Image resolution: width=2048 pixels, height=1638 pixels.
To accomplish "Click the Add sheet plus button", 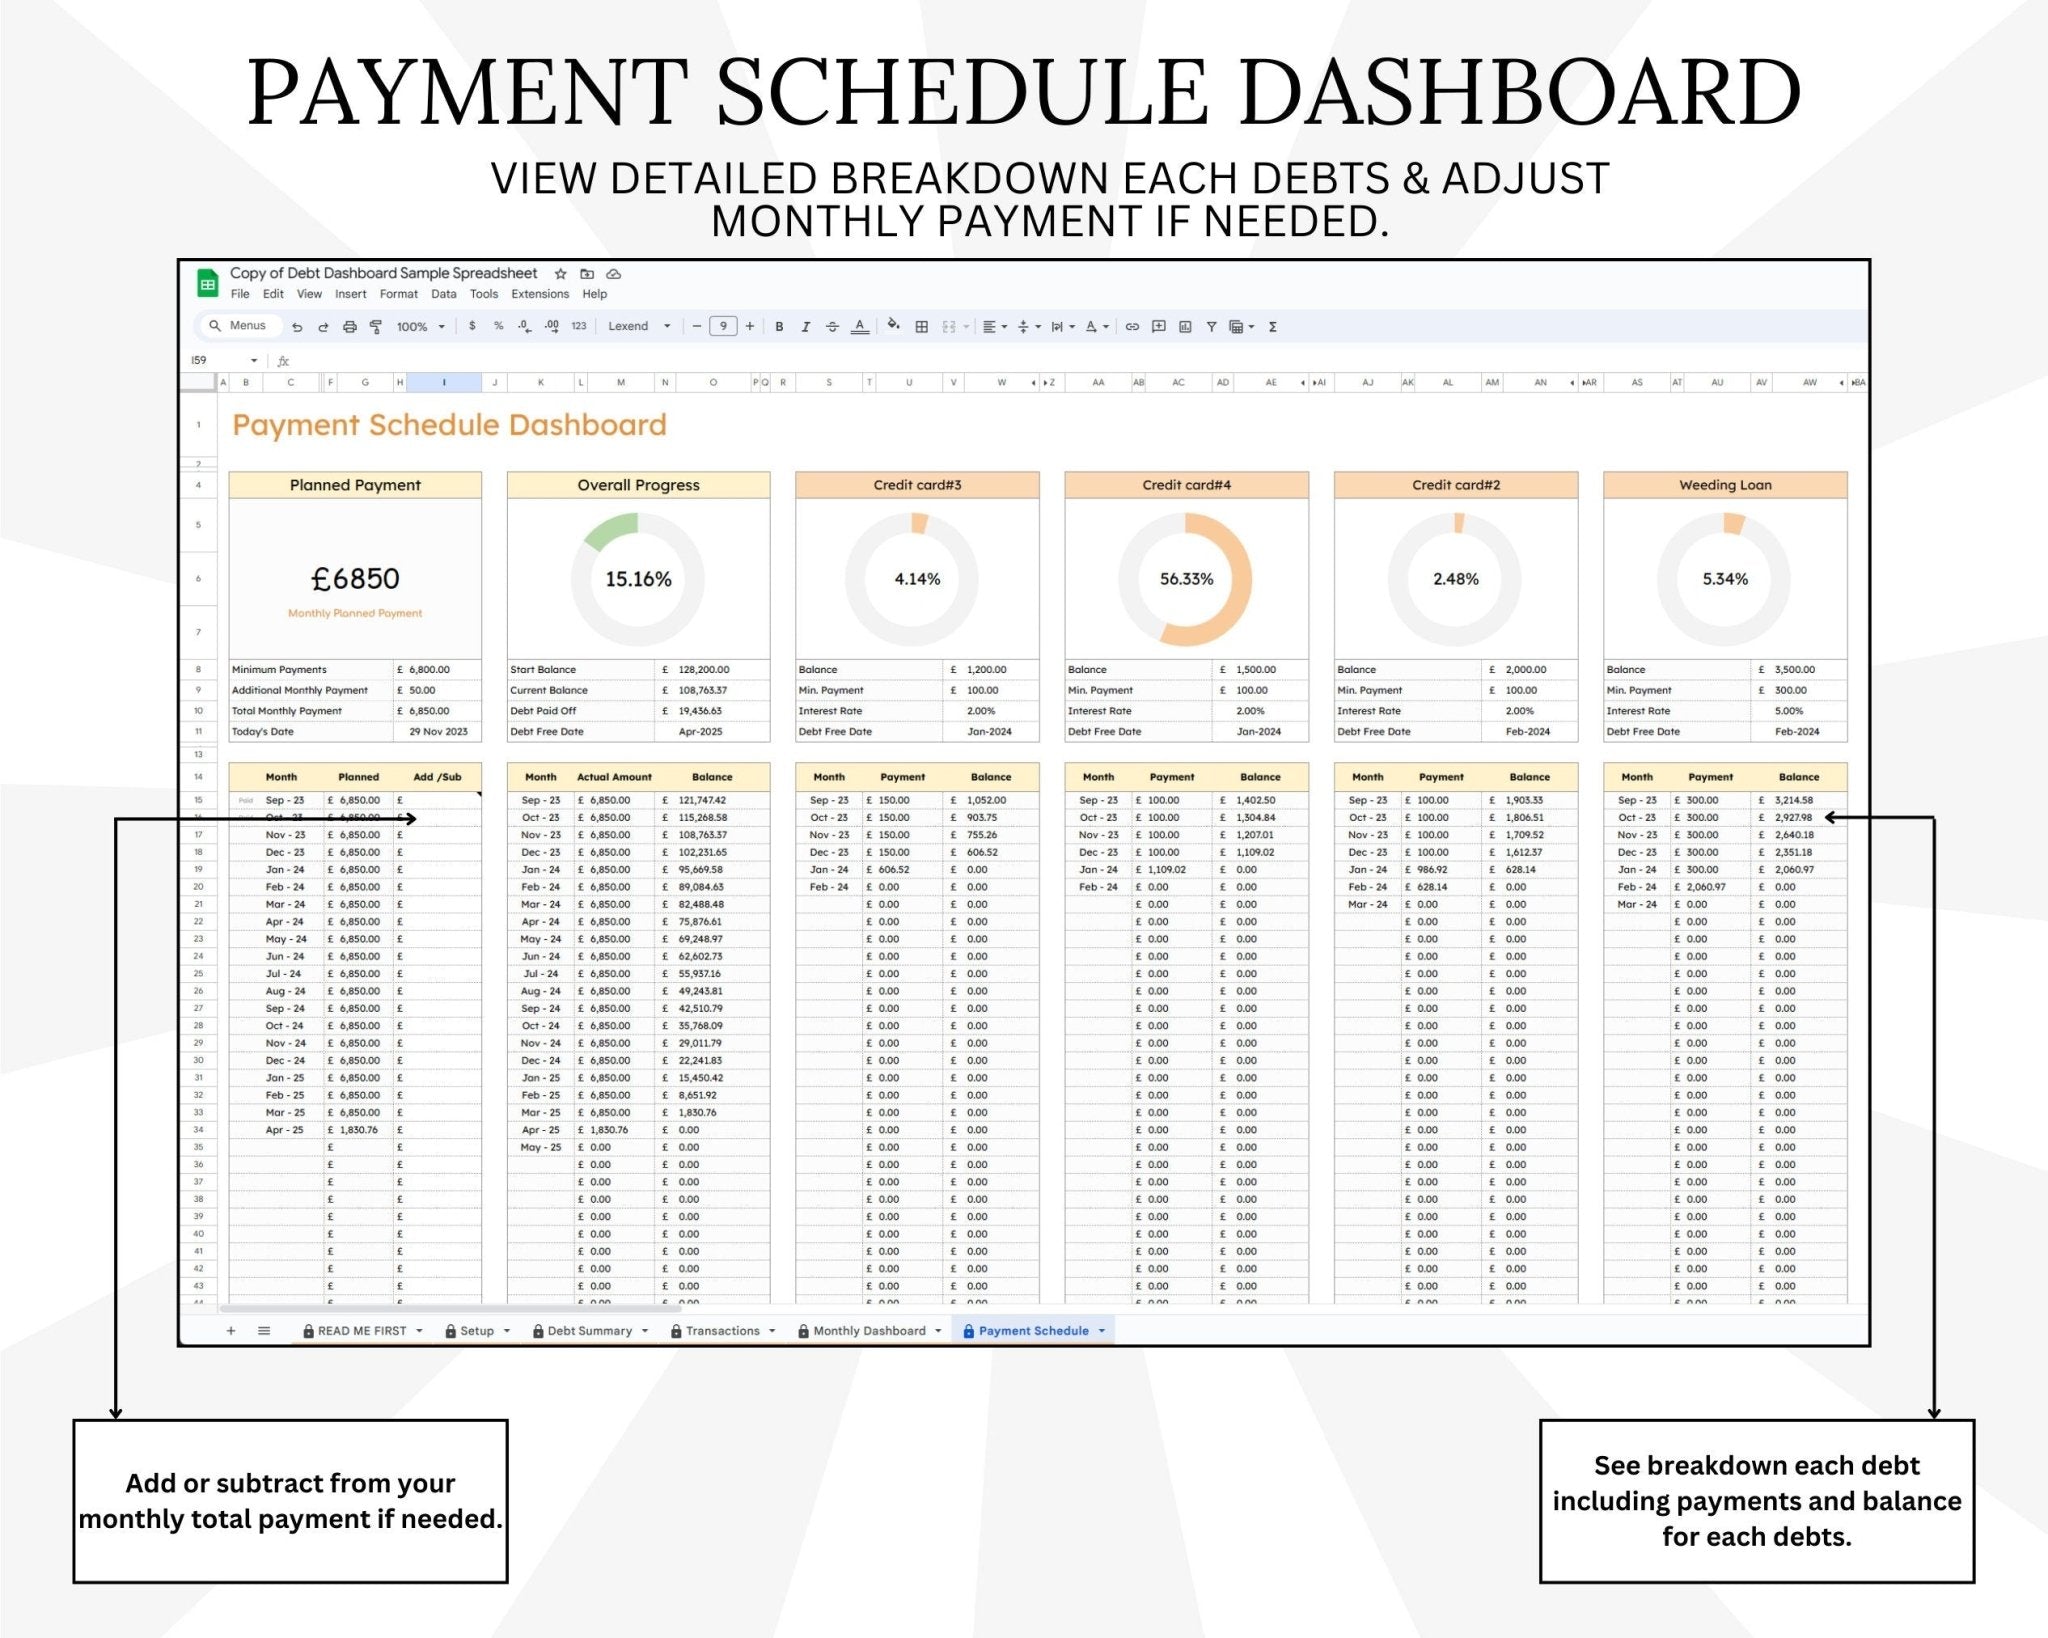I will pyautogui.click(x=231, y=1331).
